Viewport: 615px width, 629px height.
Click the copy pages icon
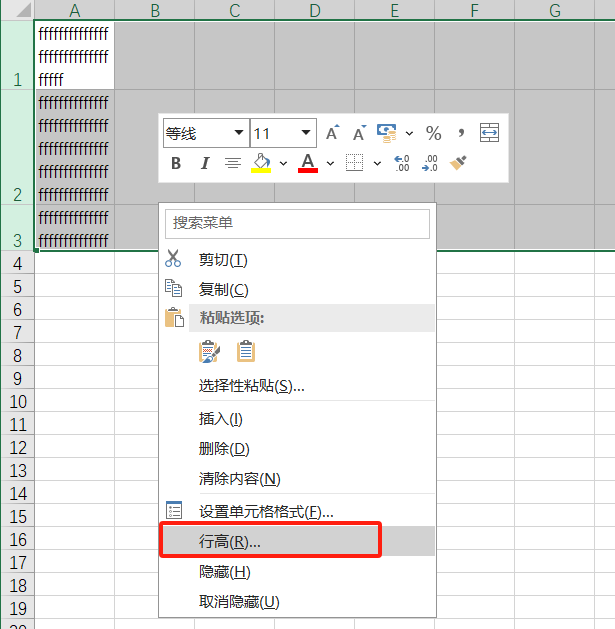pos(174,288)
